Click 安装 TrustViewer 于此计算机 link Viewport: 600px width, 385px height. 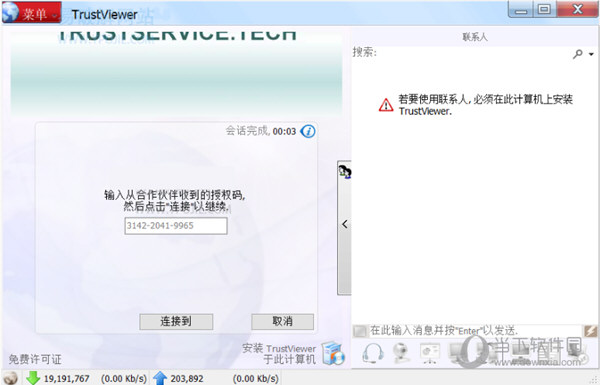coord(279,354)
